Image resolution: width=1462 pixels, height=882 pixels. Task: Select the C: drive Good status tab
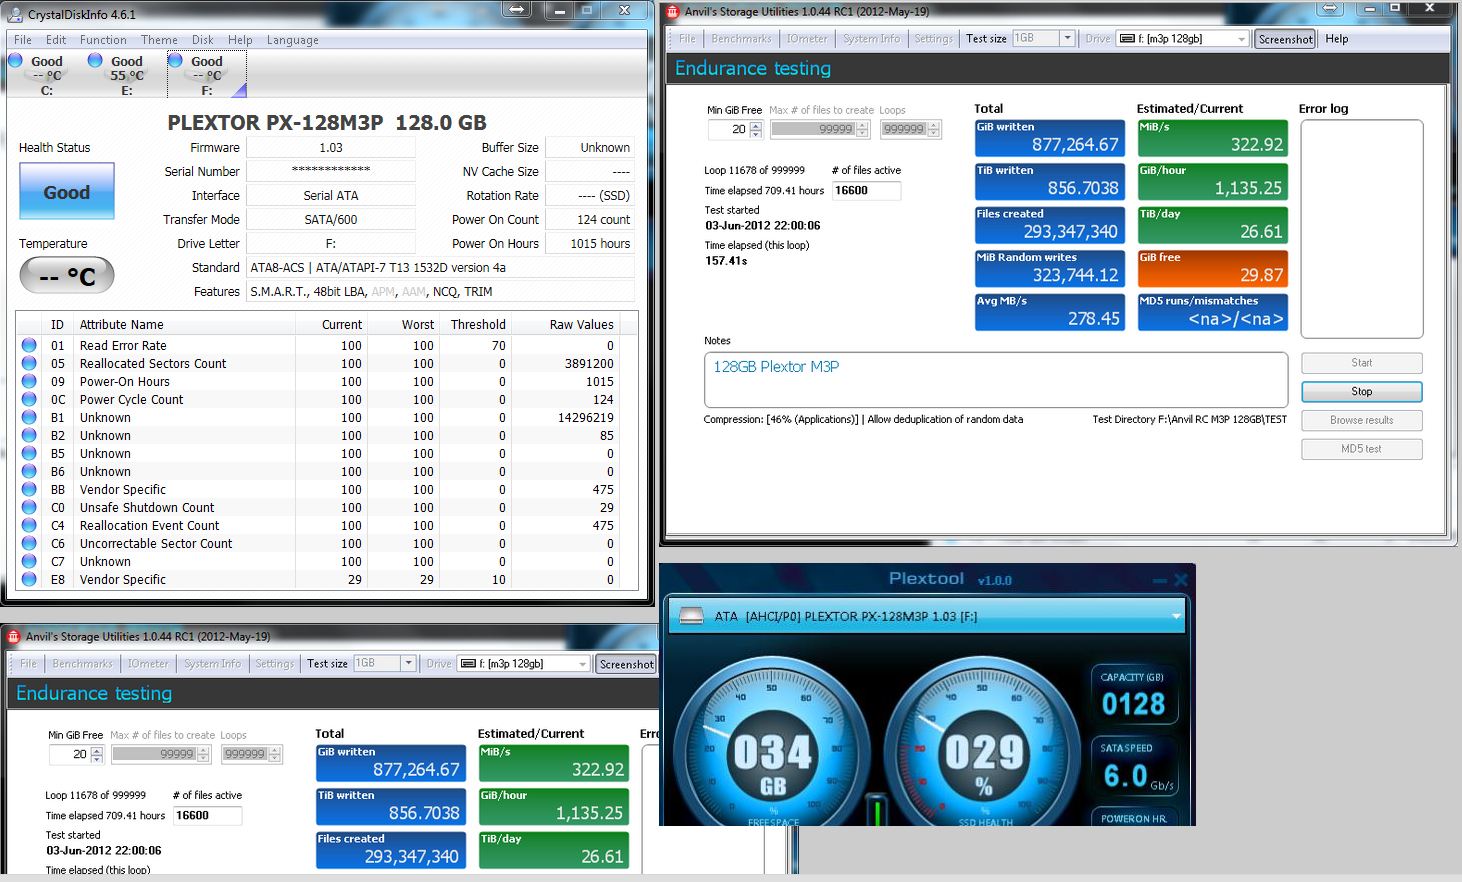click(46, 75)
